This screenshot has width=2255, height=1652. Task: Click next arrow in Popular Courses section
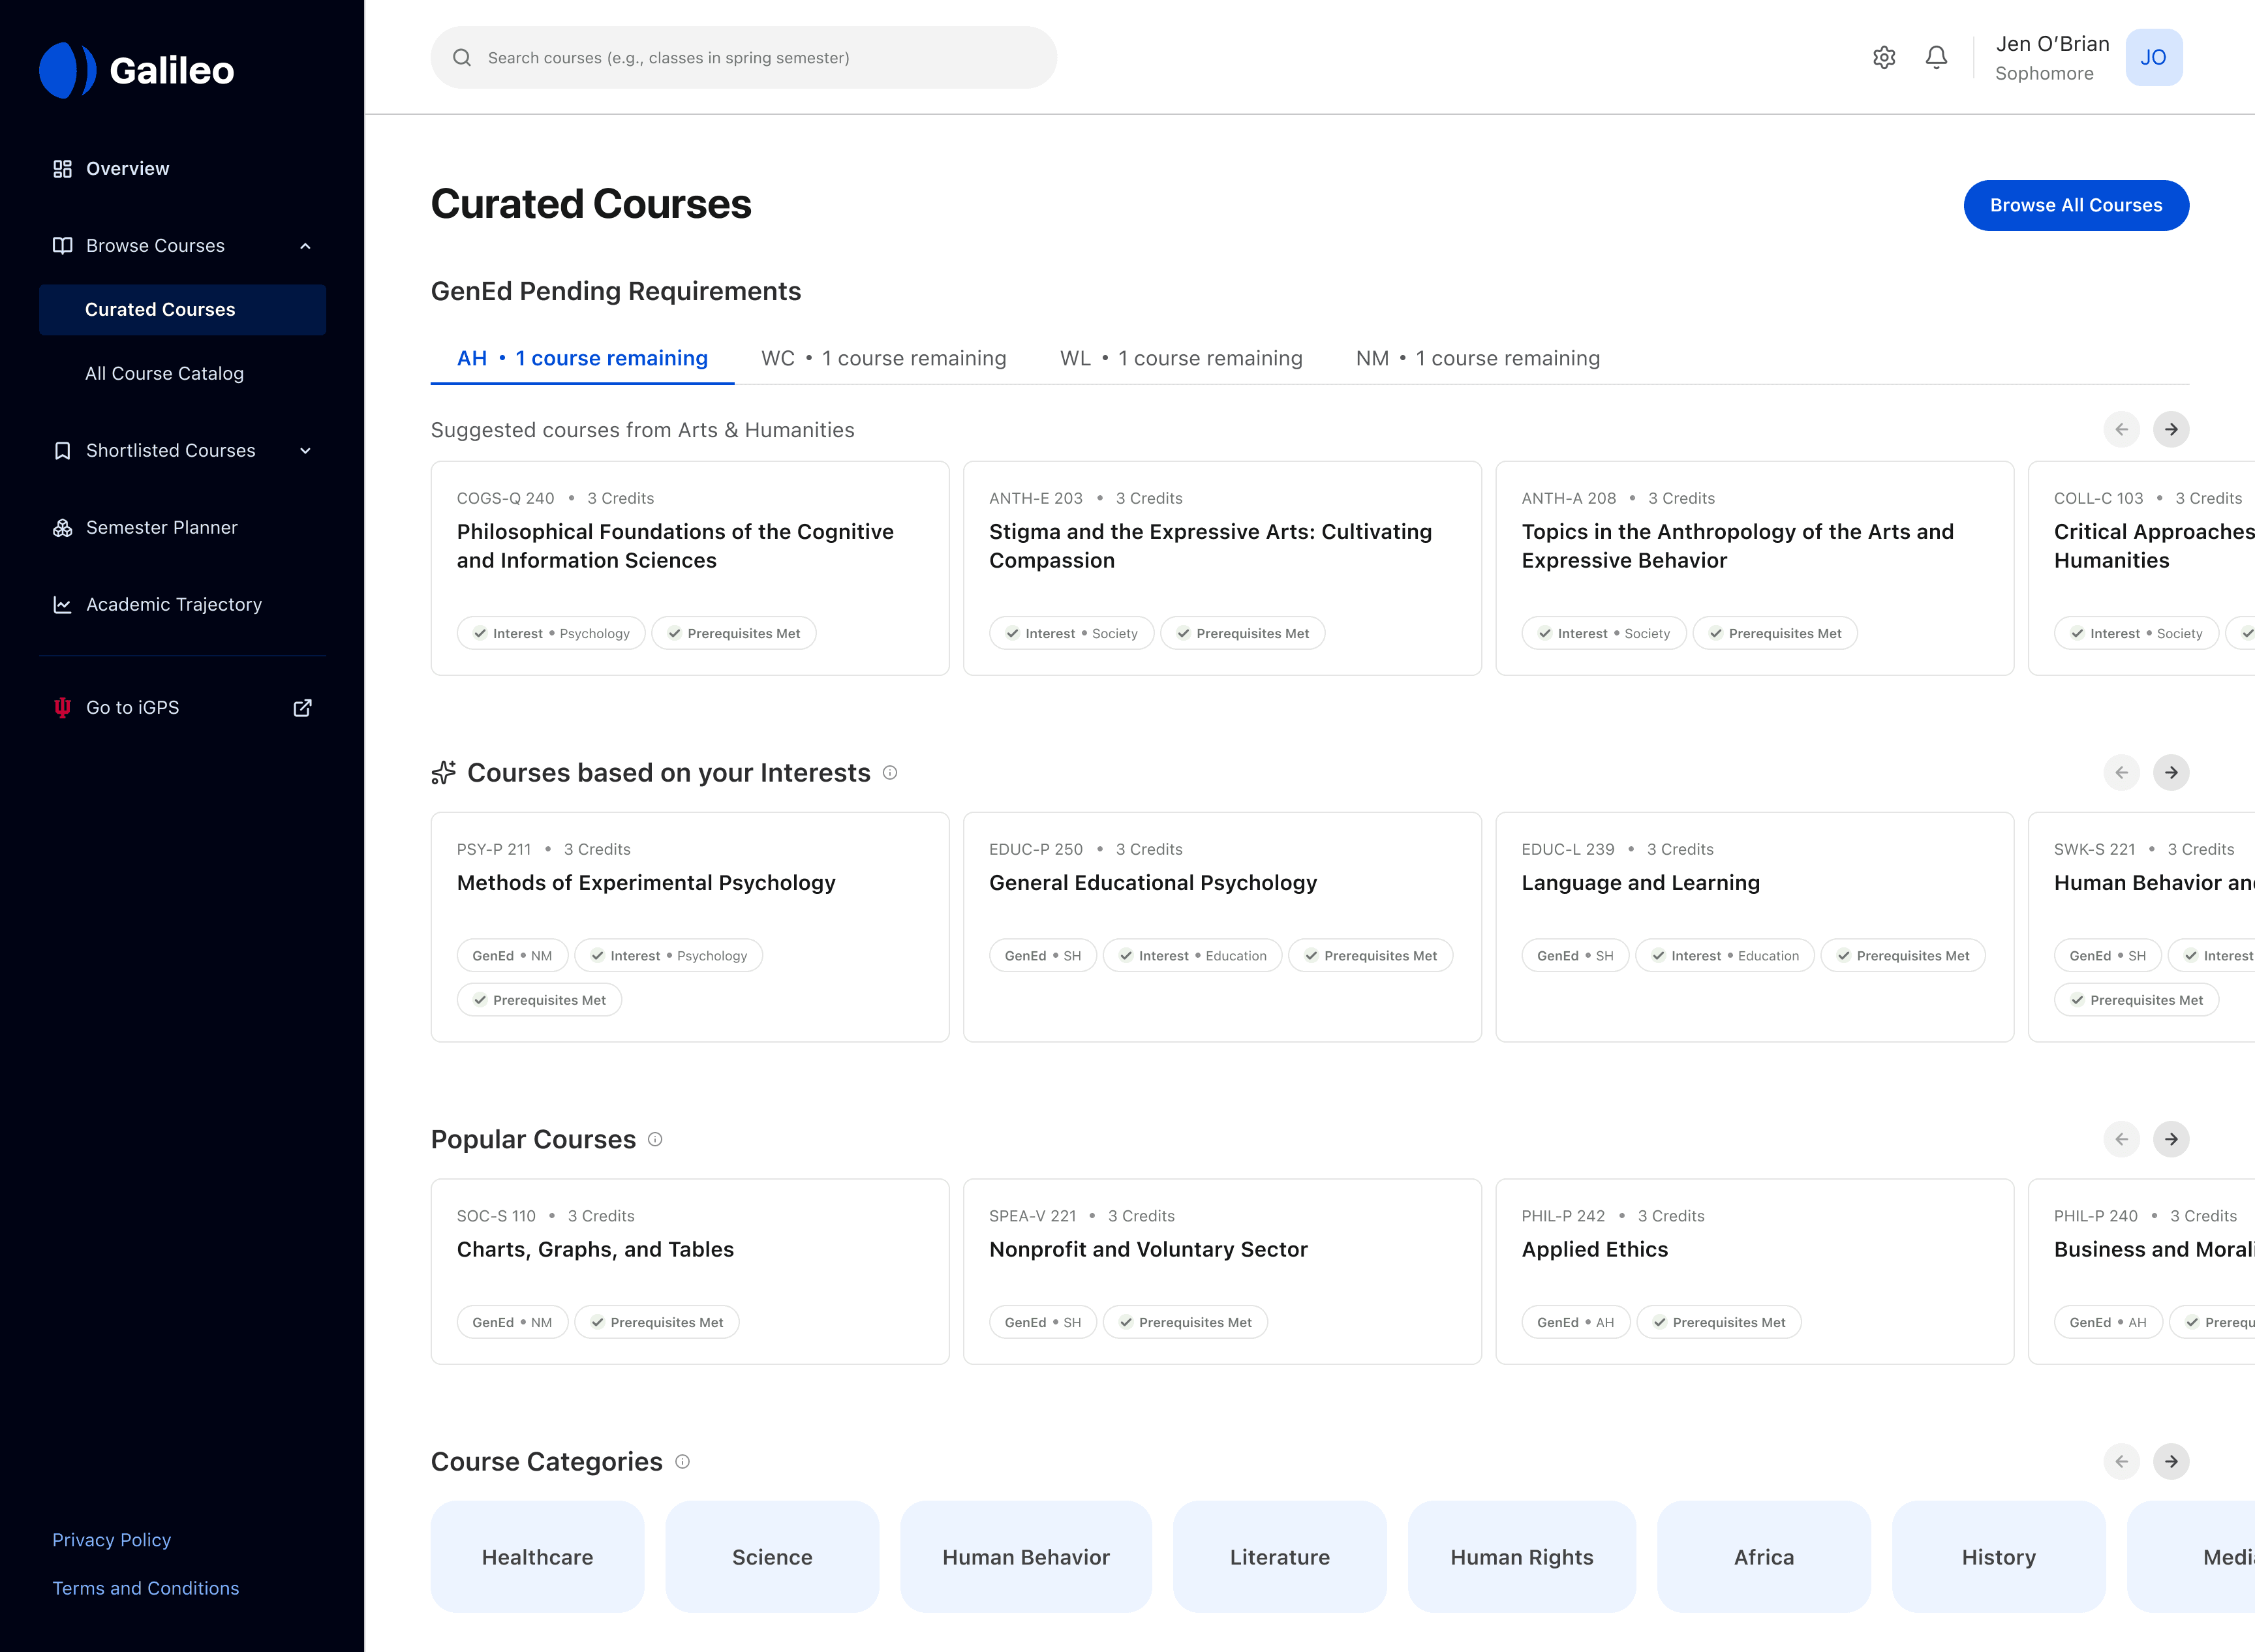coord(2171,1139)
